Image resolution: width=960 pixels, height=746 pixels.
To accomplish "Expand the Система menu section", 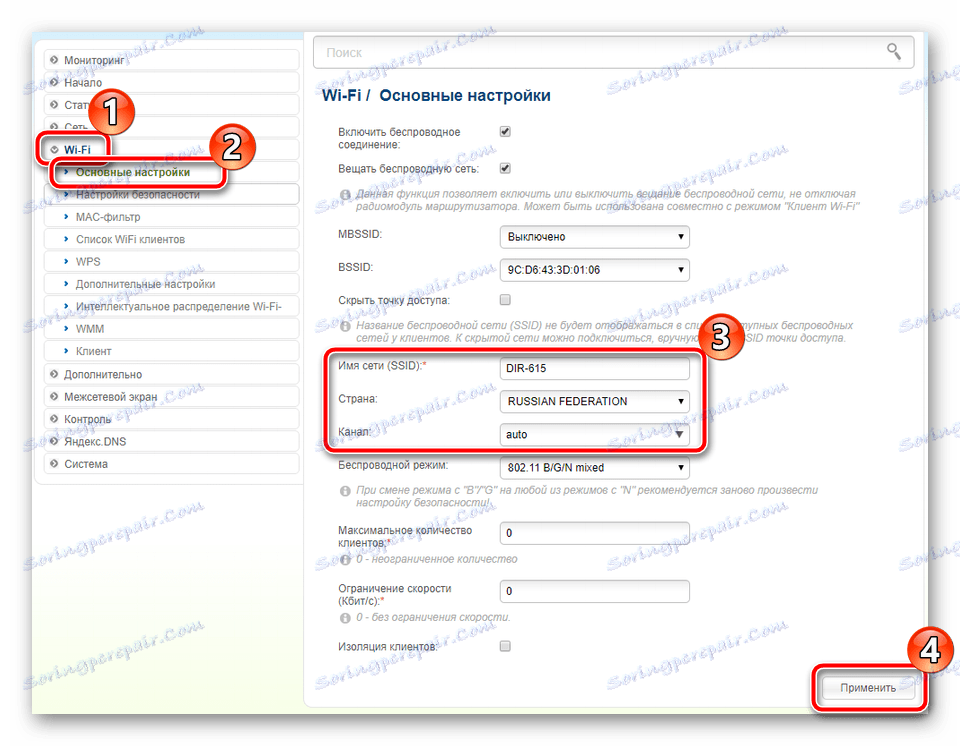I will (171, 464).
